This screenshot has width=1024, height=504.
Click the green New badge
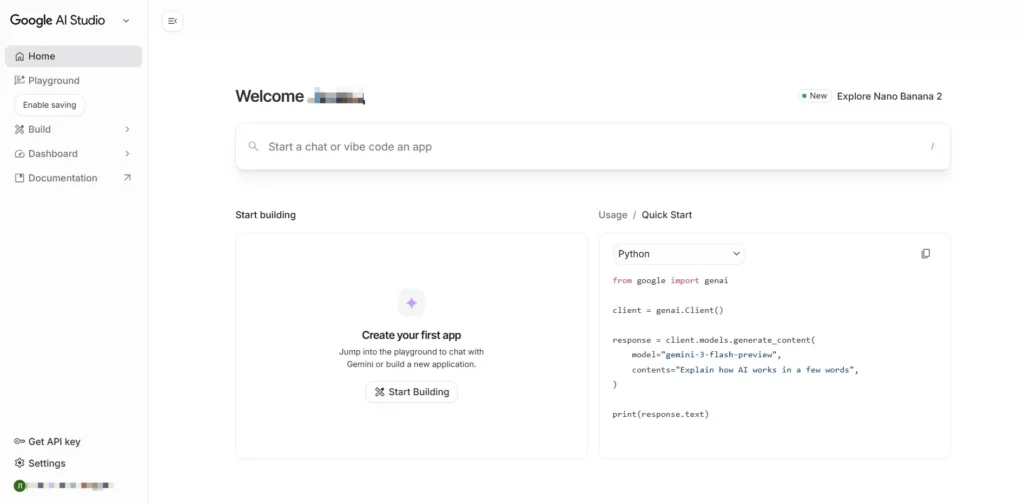[813, 96]
